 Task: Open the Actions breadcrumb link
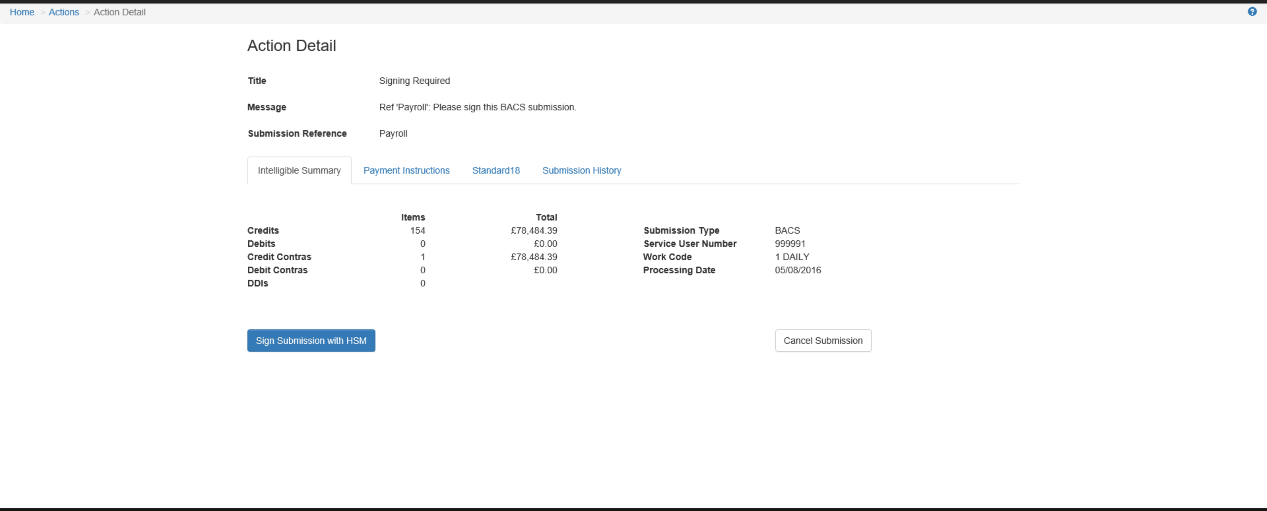[64, 12]
